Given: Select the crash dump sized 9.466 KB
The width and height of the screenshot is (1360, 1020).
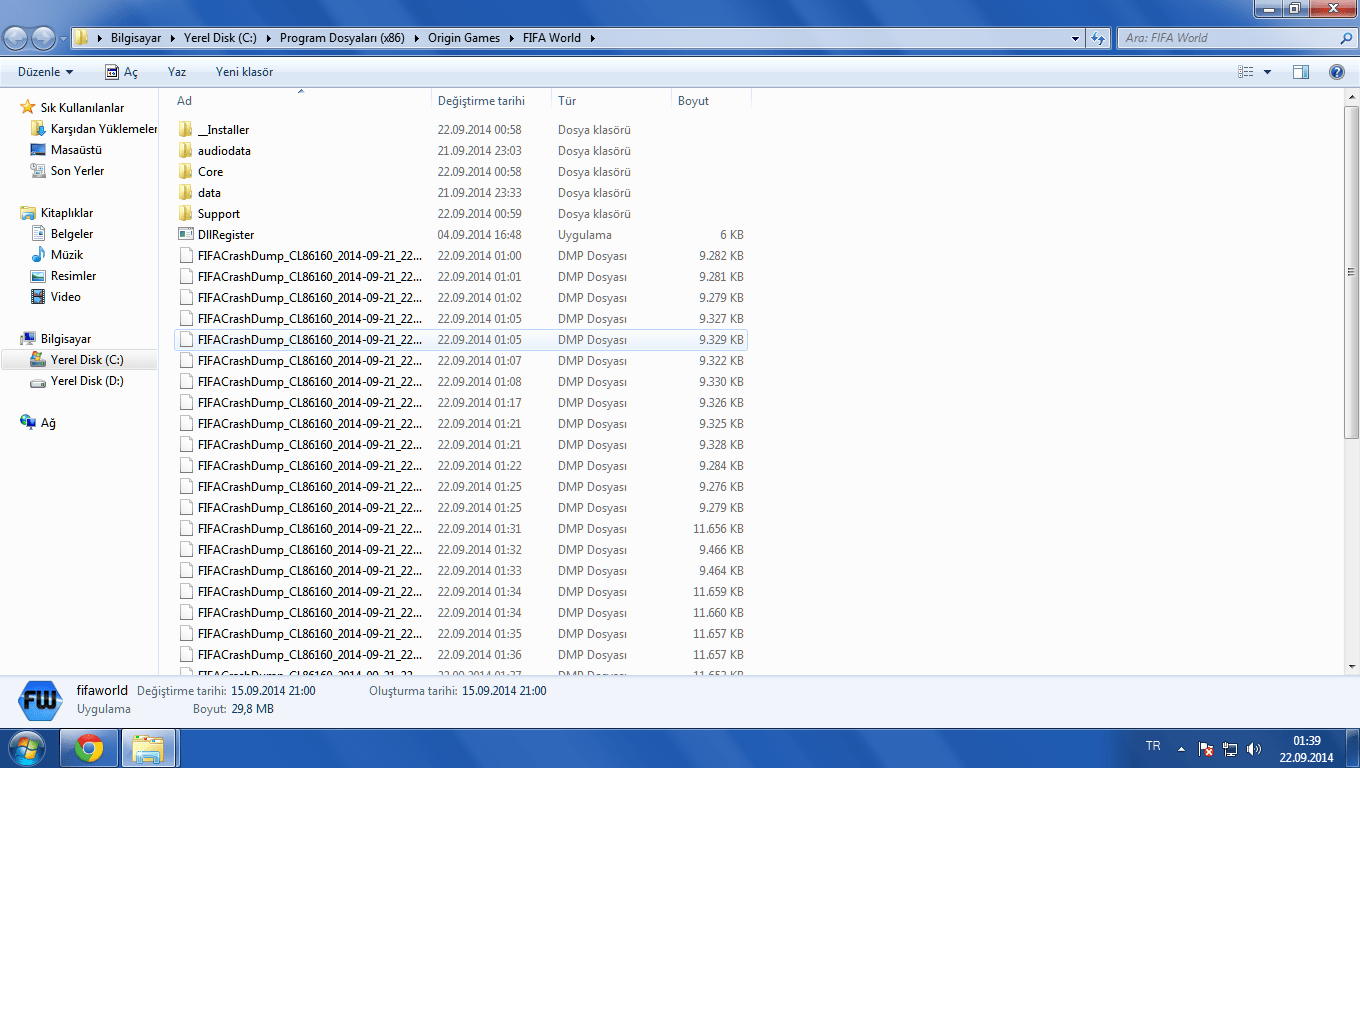Looking at the screenshot, I should click(x=461, y=550).
